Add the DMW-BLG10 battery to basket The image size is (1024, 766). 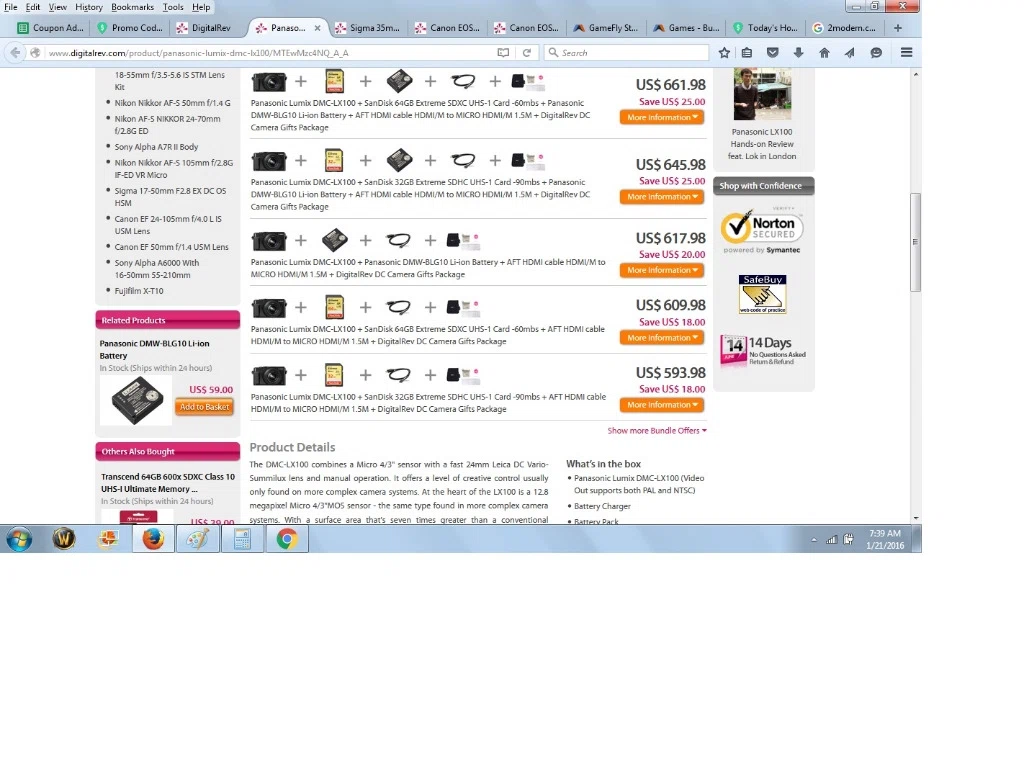204,407
